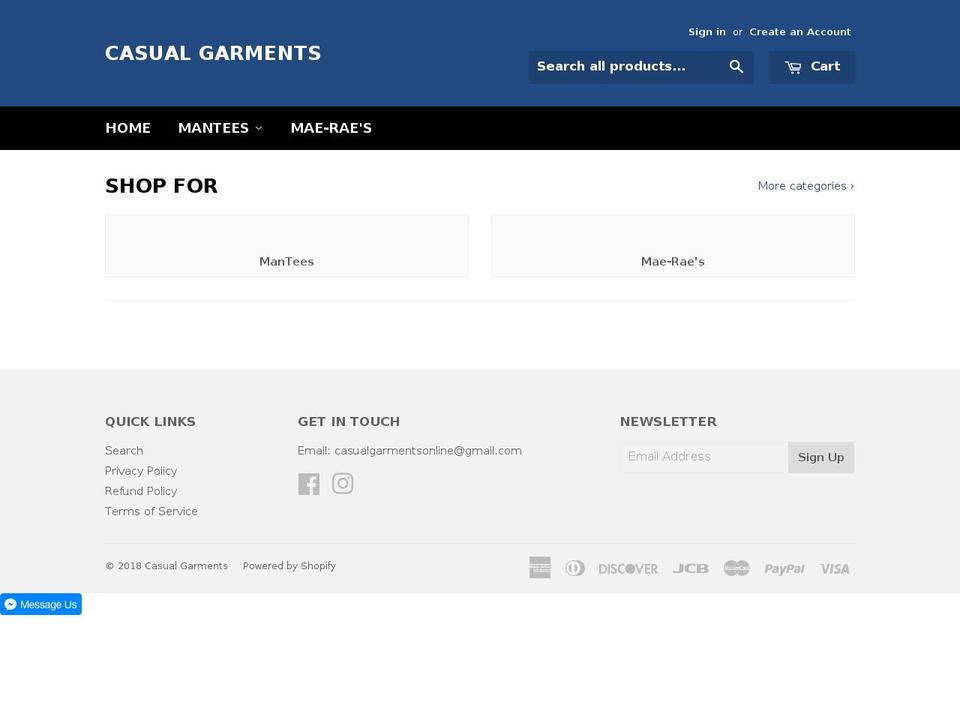The height and width of the screenshot is (720, 960).
Task: Click the Visa payment icon
Action: [x=834, y=569]
